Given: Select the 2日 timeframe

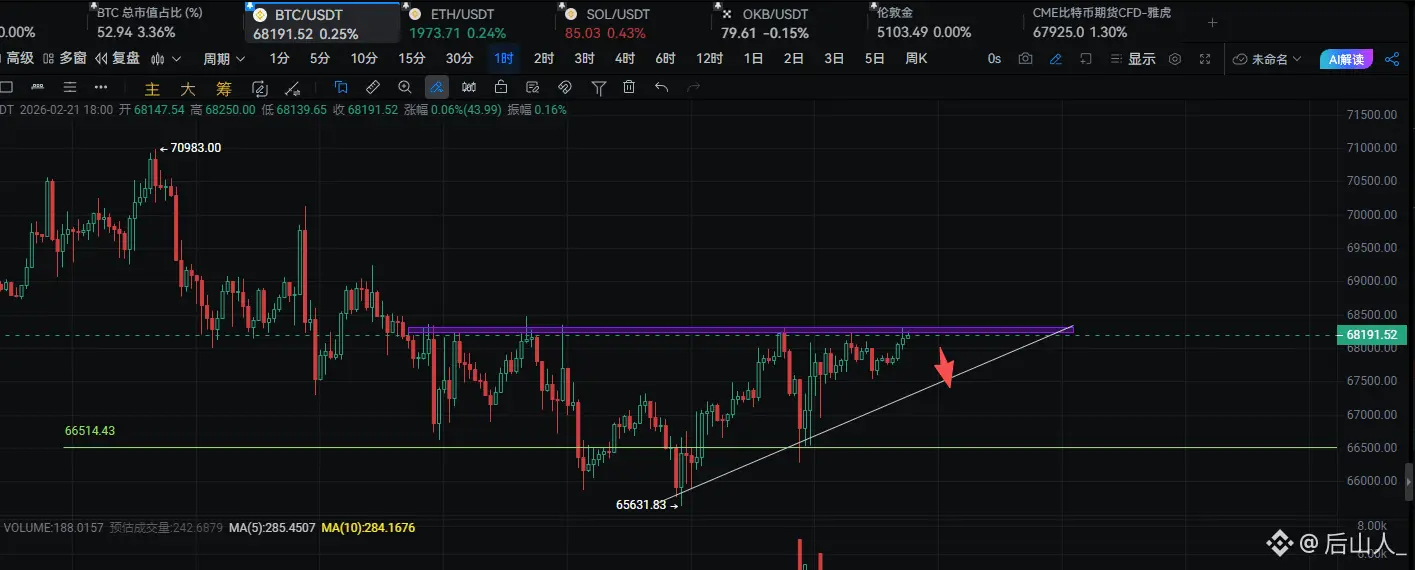Looking at the screenshot, I should pos(794,59).
